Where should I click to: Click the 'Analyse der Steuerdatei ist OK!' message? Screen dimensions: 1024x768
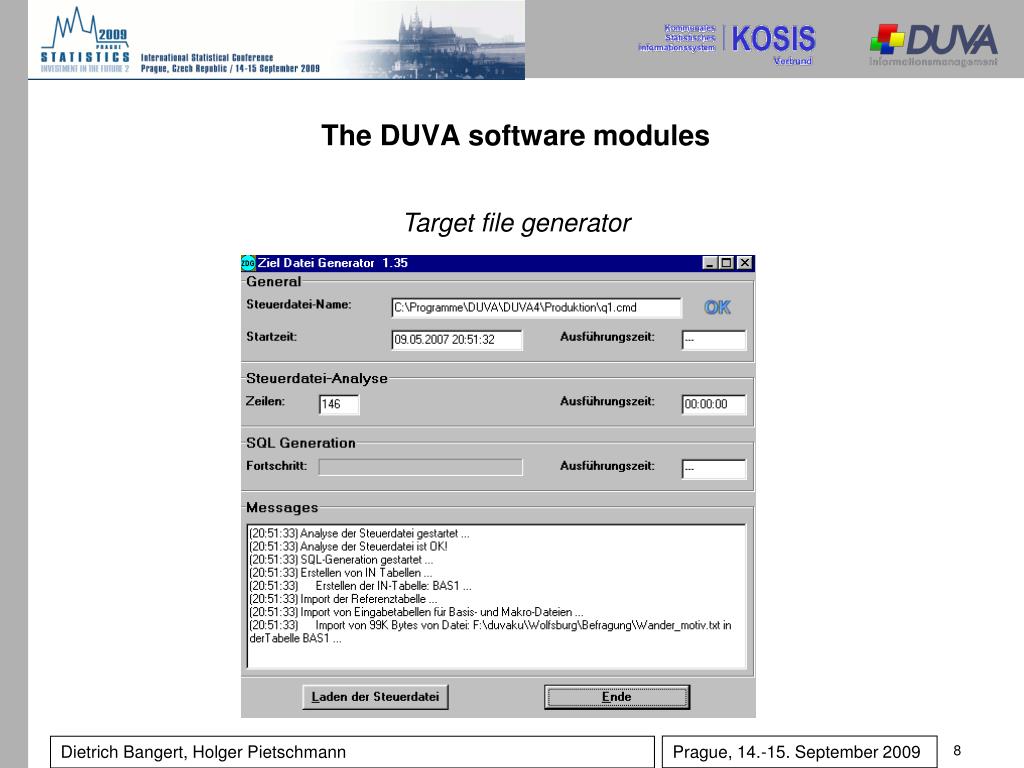(348, 547)
